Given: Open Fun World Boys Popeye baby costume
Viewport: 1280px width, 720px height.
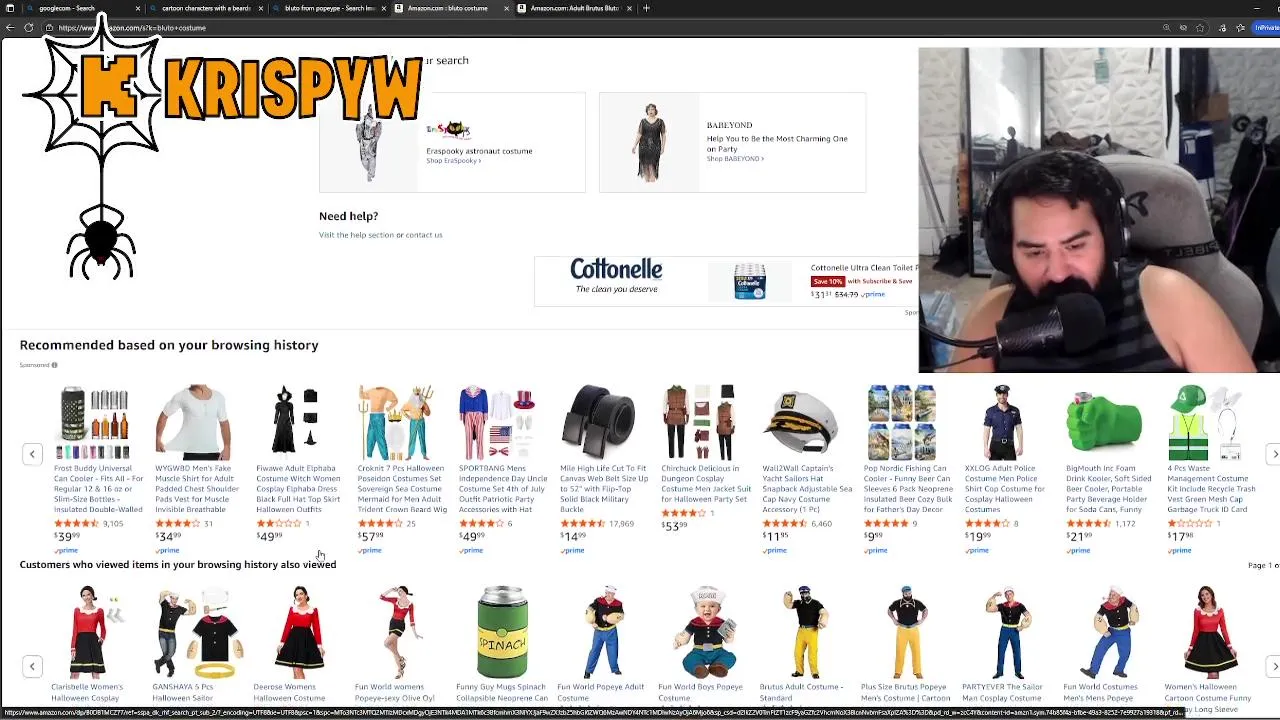Looking at the screenshot, I should pyautogui.click(x=706, y=632).
